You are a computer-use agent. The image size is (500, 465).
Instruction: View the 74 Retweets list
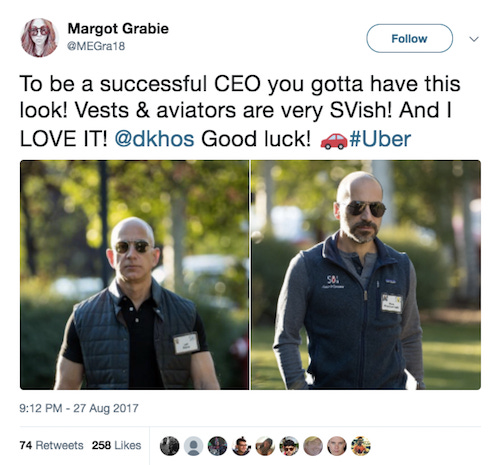tap(51, 445)
